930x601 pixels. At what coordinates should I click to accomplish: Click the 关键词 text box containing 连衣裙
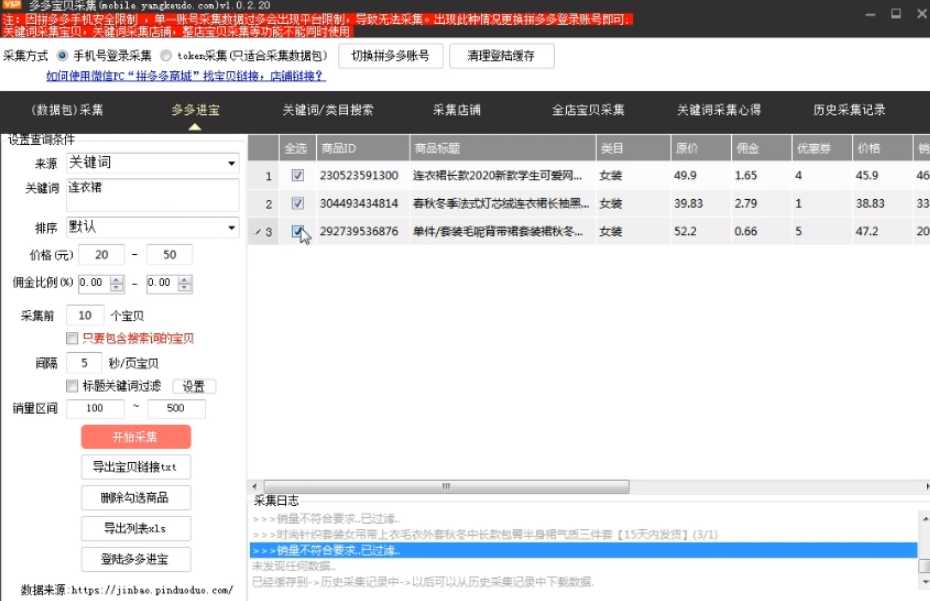coord(152,195)
